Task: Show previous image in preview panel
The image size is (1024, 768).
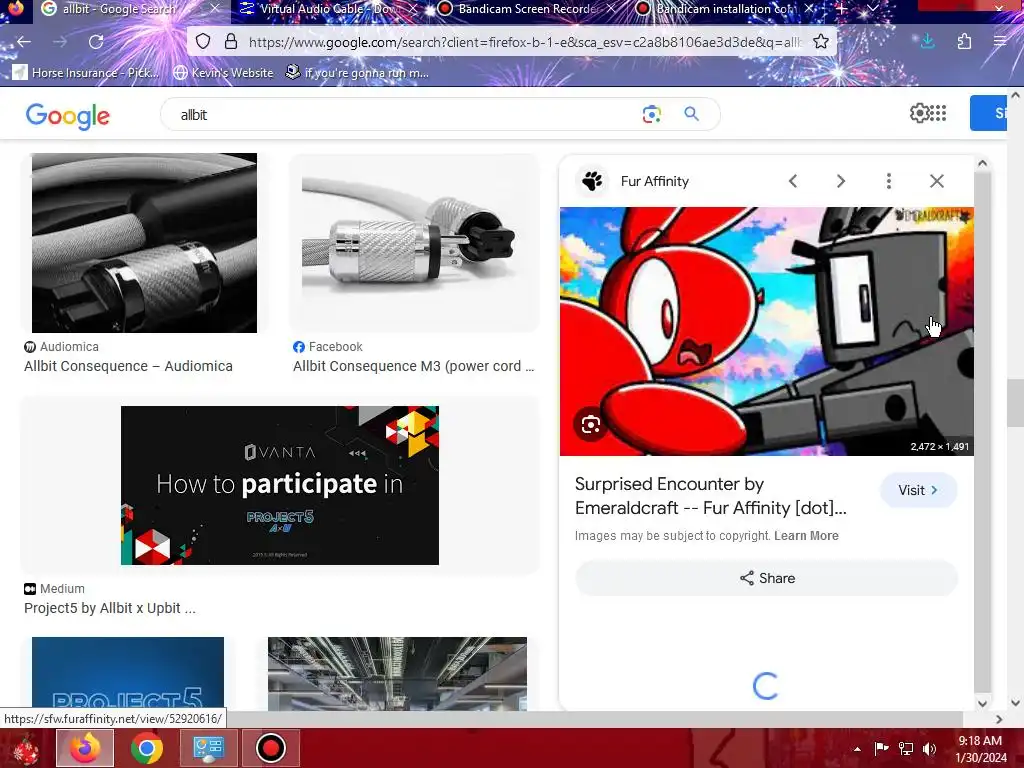Action: coord(793,181)
